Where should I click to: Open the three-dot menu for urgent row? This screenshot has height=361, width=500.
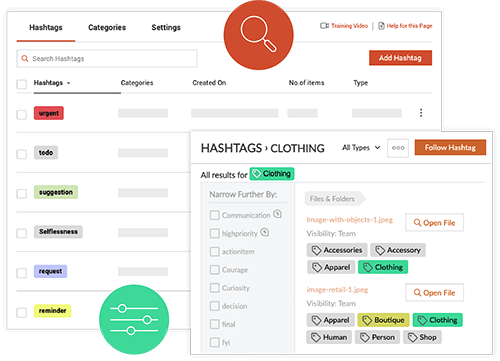[x=421, y=113]
